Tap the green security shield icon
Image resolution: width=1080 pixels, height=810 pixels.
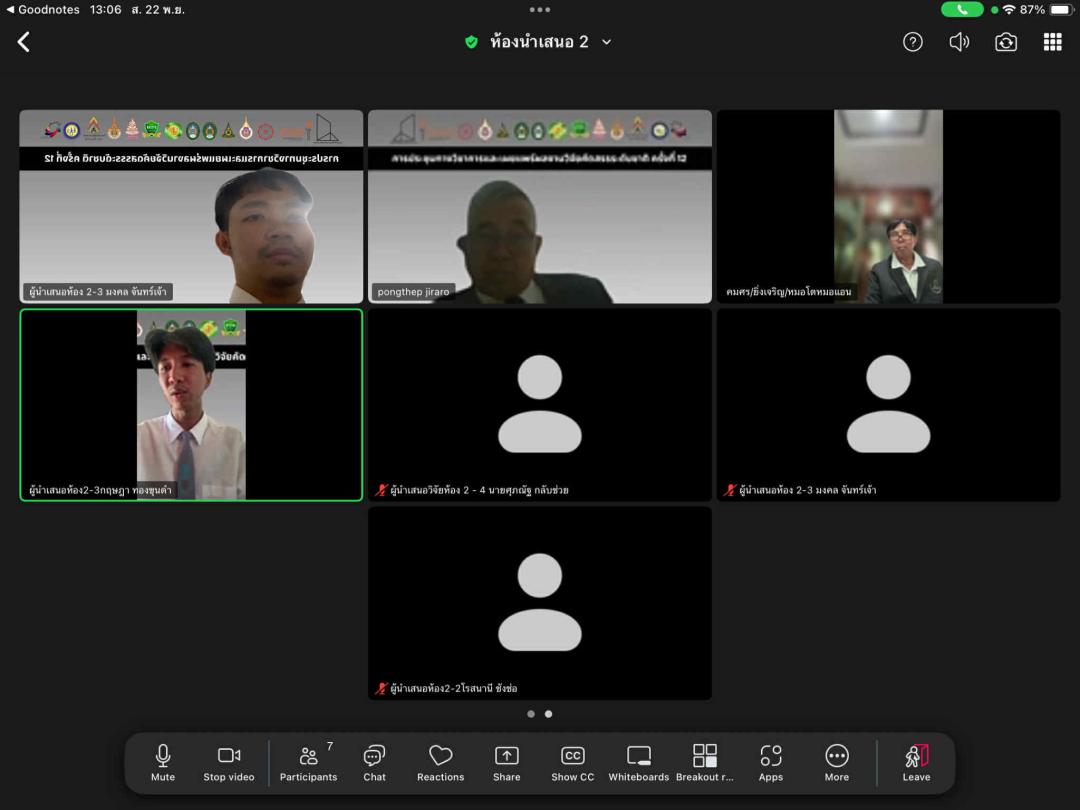pyautogui.click(x=472, y=42)
